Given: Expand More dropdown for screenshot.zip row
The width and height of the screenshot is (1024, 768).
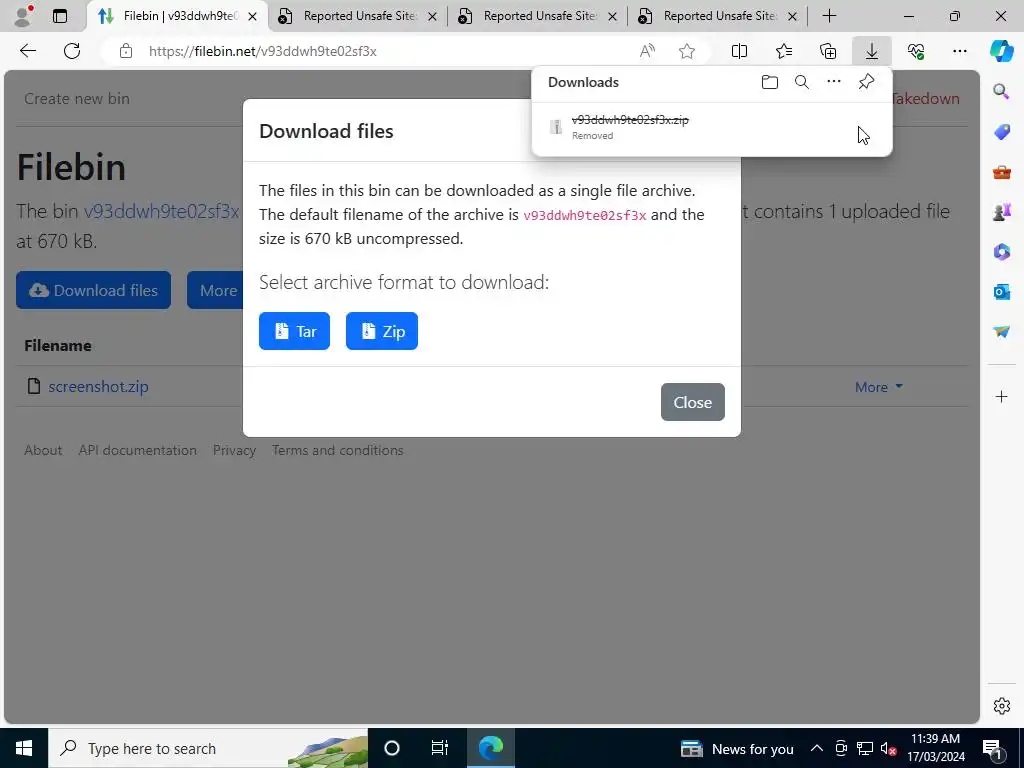Looking at the screenshot, I should coord(879,387).
